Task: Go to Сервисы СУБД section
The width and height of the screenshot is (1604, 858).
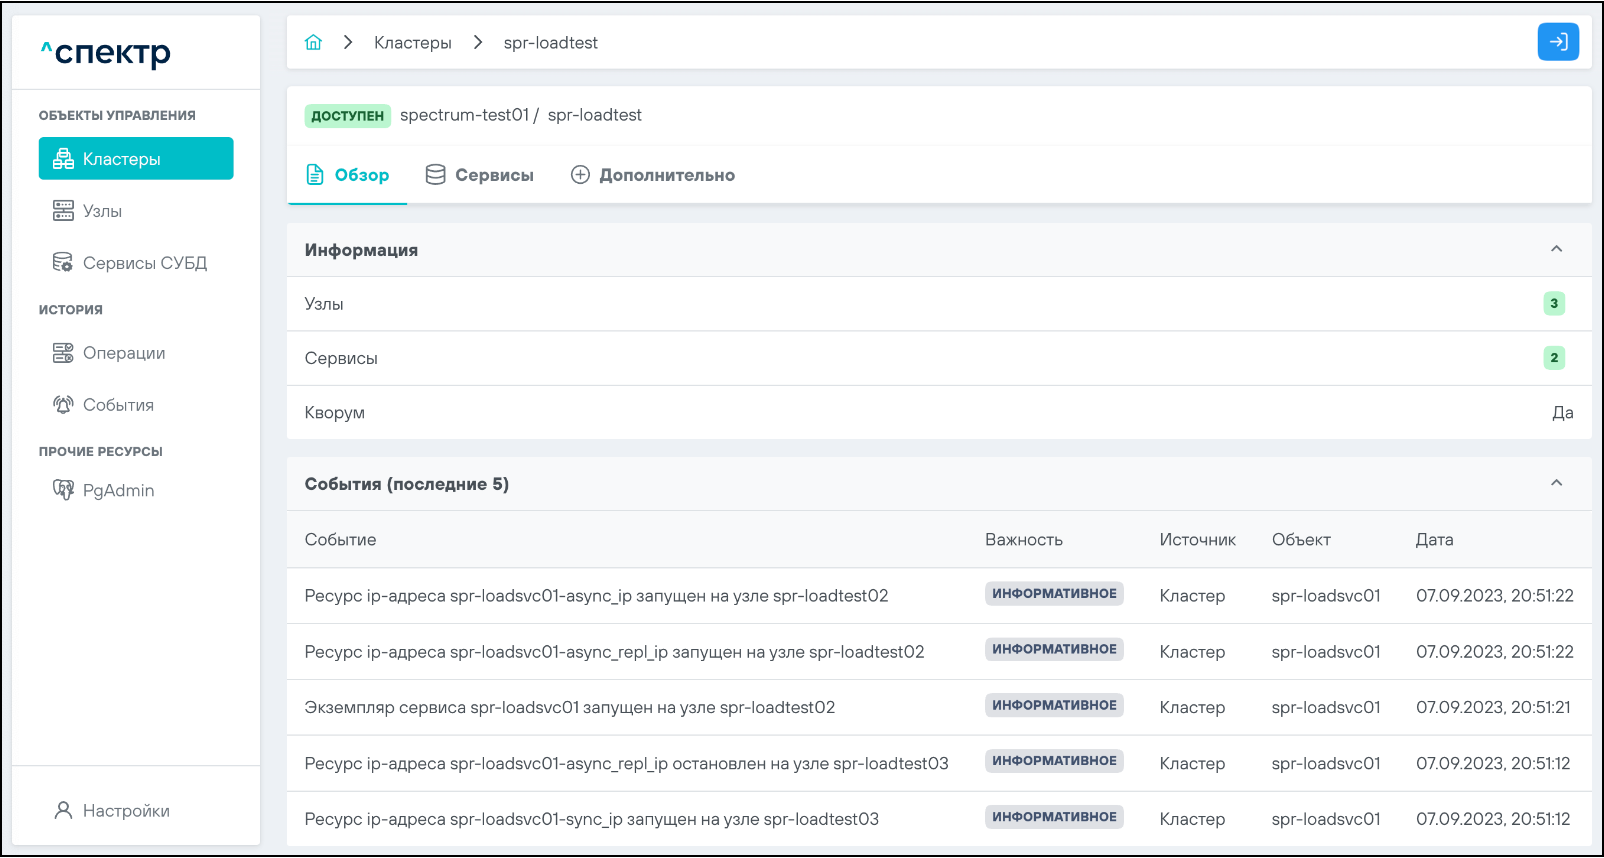Action: pos(144,263)
